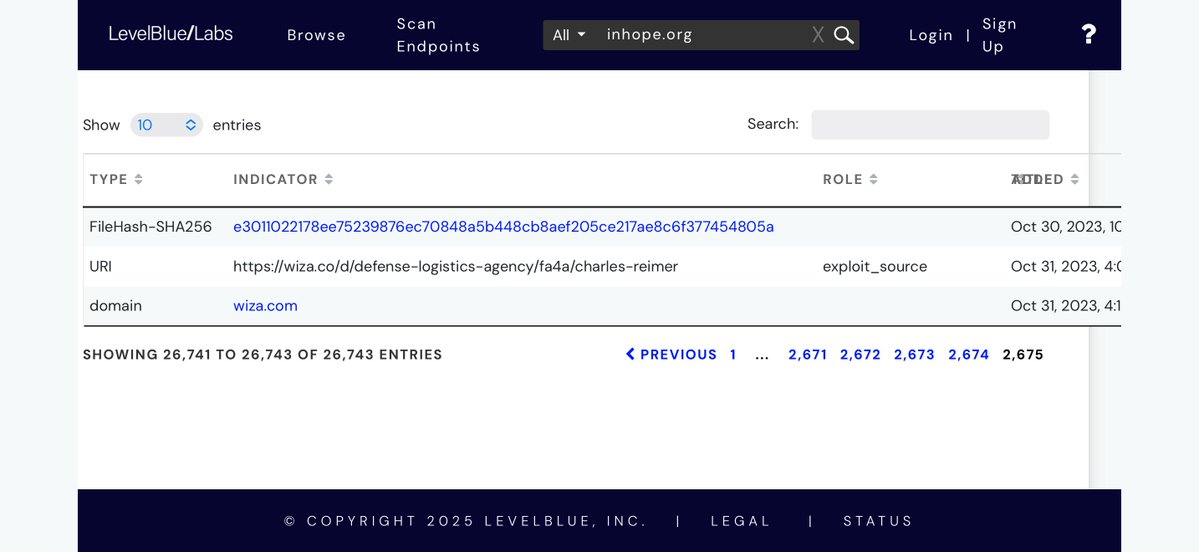The height and width of the screenshot is (552, 1199).
Task: Sort by the INDICATOR column arrows
Action: click(x=329, y=180)
